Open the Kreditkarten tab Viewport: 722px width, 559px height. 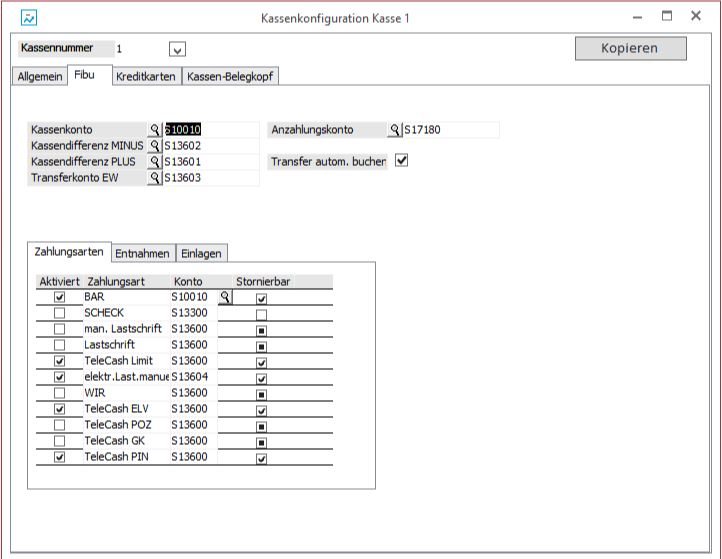point(146,77)
